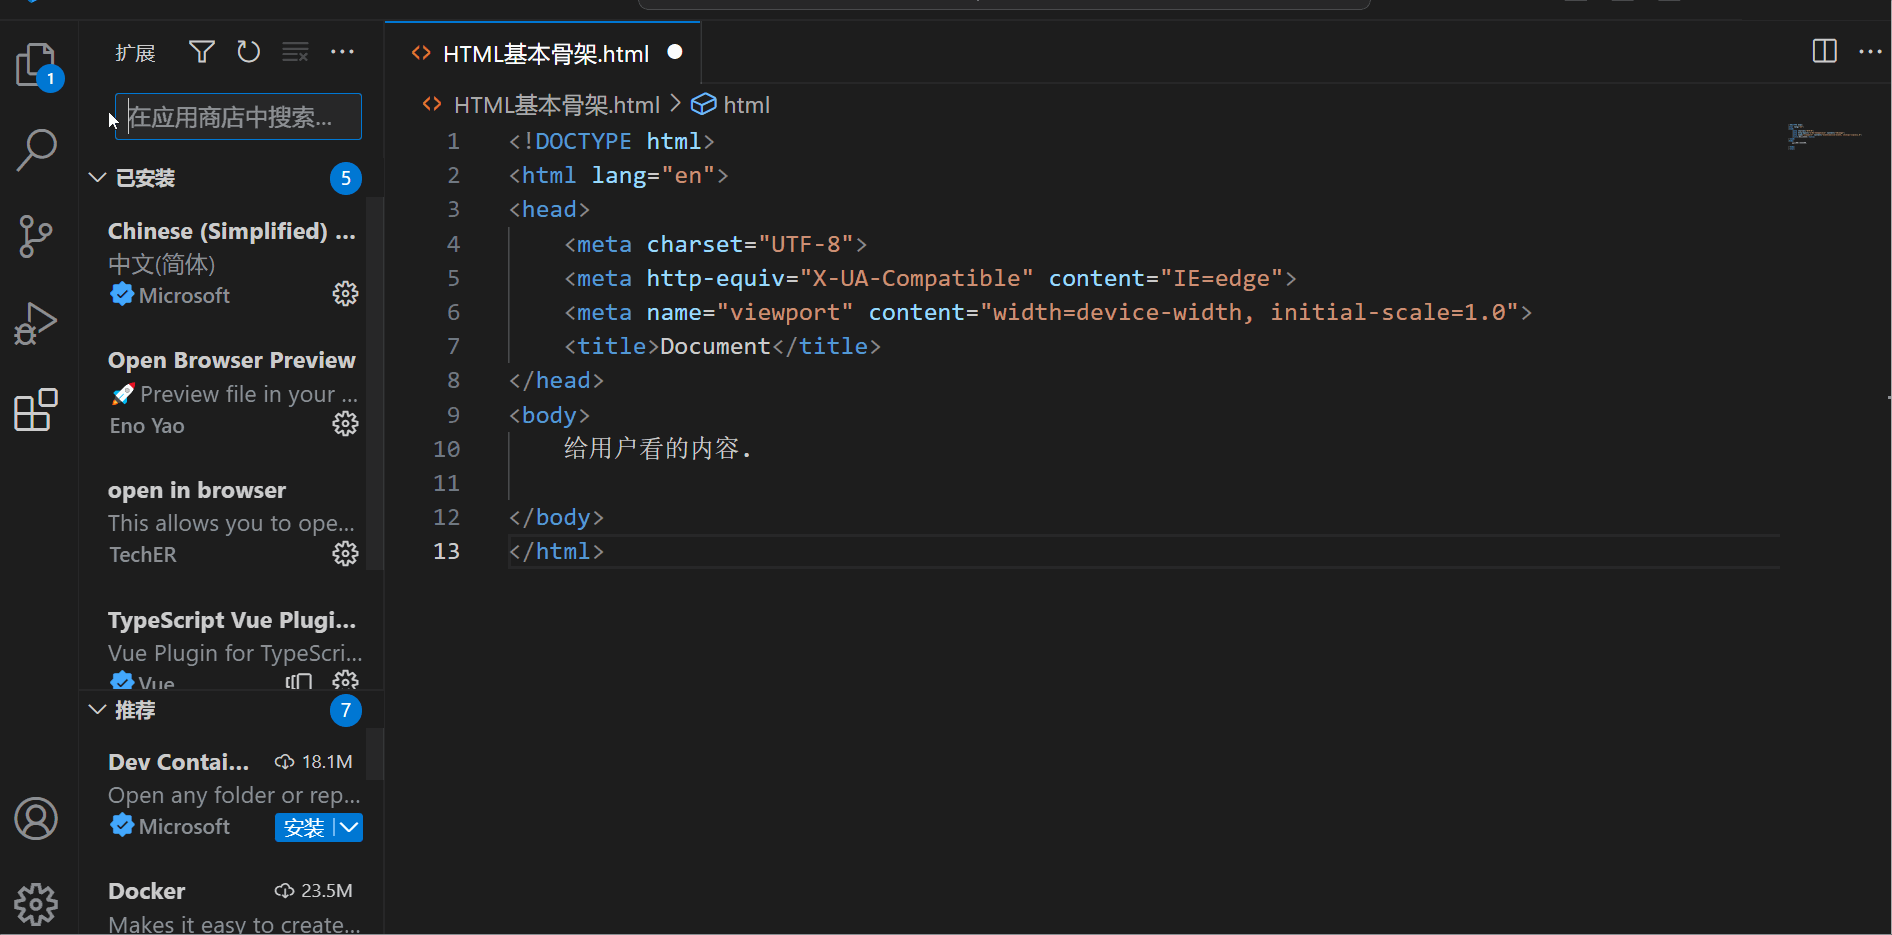Refresh the extensions list
This screenshot has height=935, width=1892.
[x=249, y=52]
